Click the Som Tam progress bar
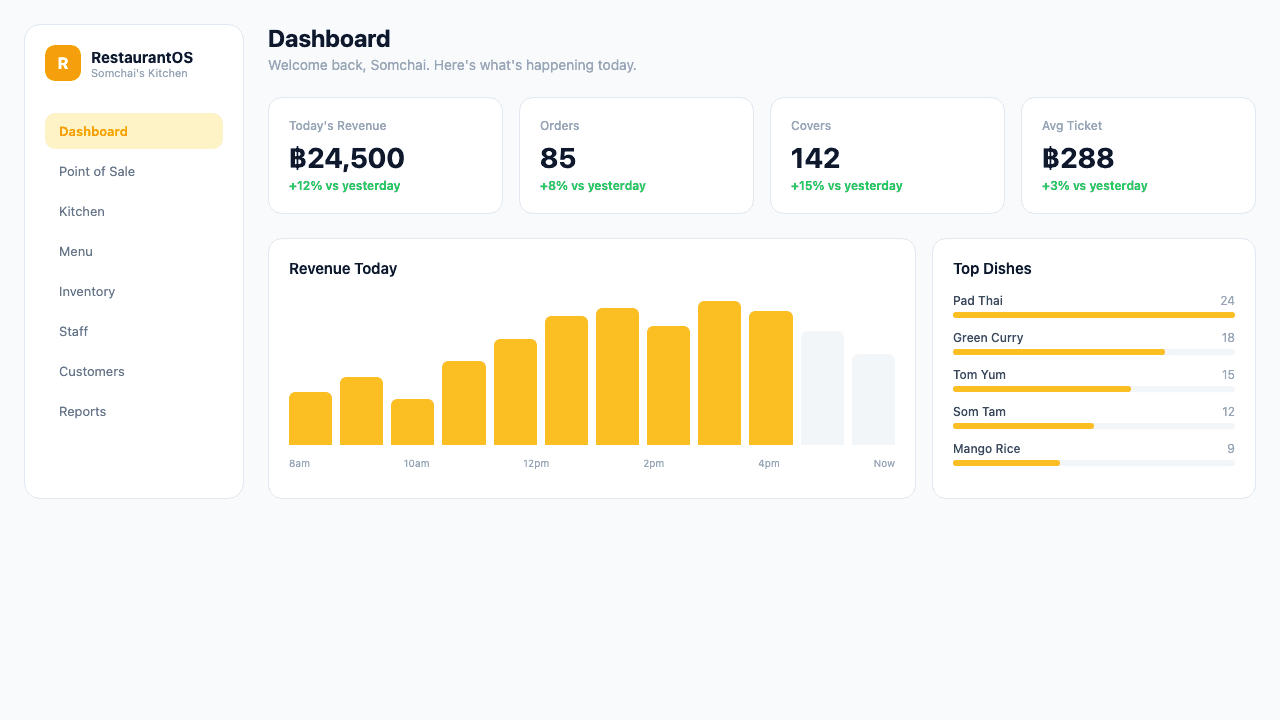The width and height of the screenshot is (1280, 720). [x=1094, y=426]
